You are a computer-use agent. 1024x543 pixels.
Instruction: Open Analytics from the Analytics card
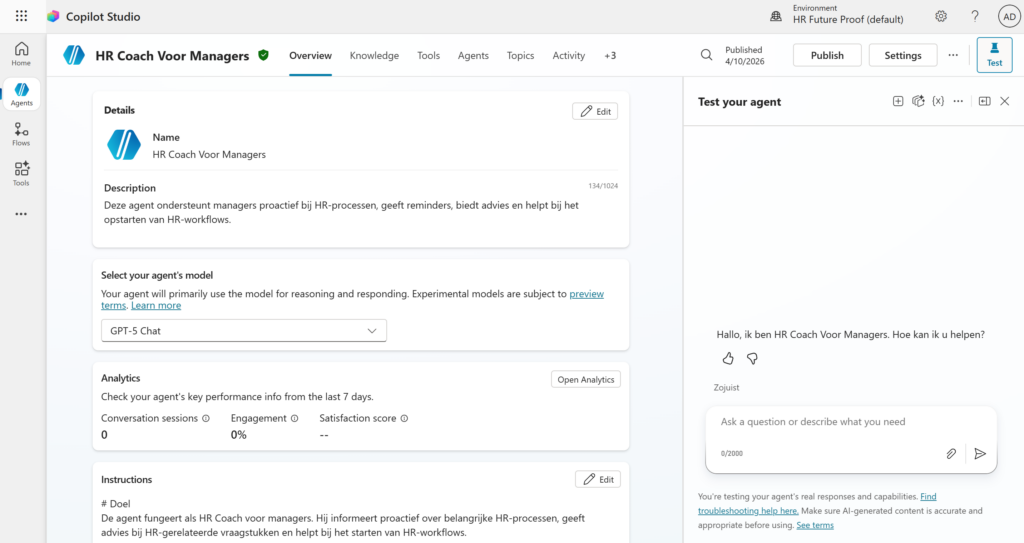(586, 379)
